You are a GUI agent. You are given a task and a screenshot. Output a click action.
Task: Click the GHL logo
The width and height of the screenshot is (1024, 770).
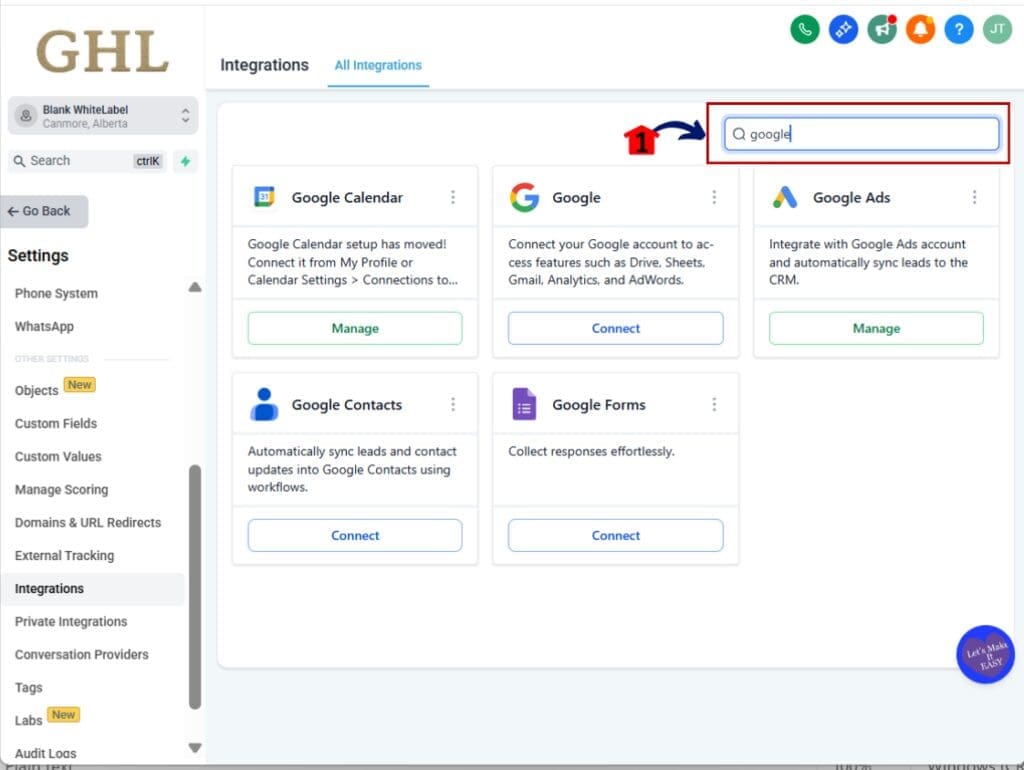point(103,52)
